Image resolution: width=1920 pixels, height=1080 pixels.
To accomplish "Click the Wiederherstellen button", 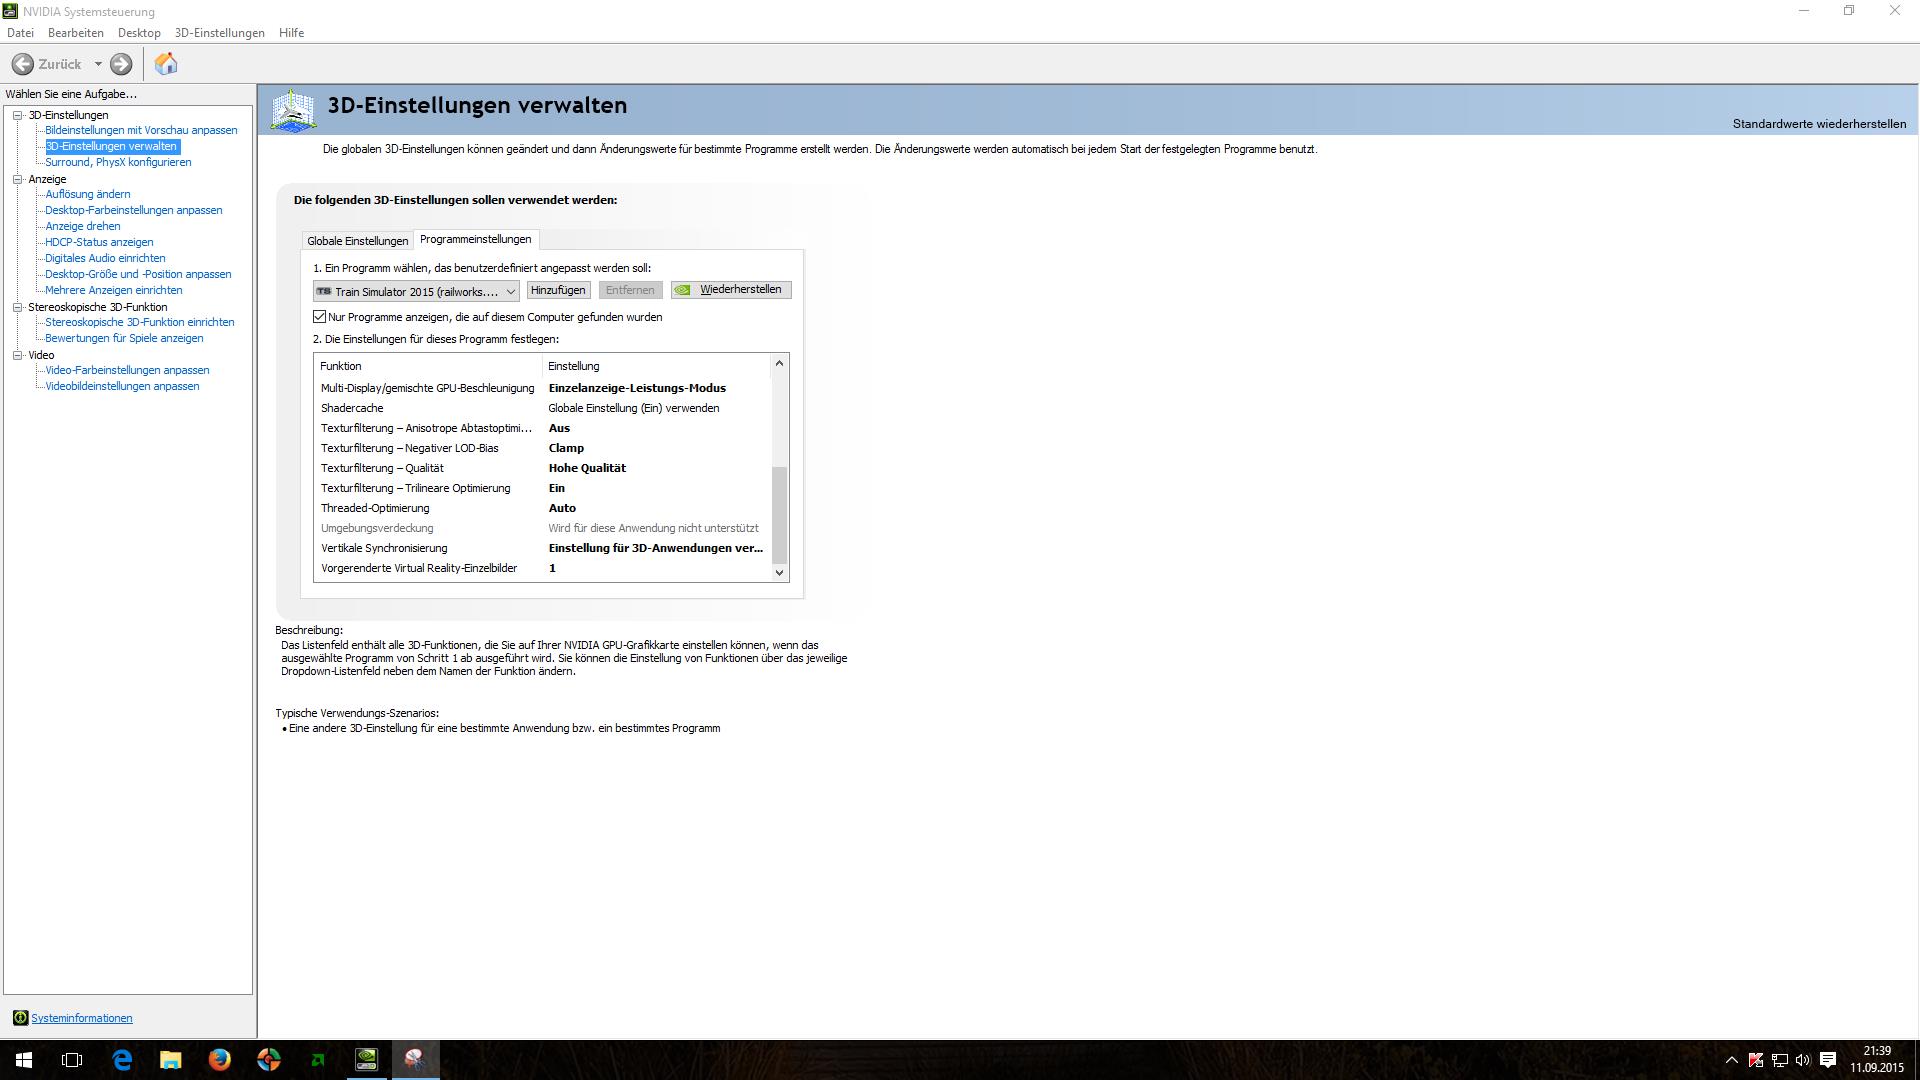I will 731,290.
